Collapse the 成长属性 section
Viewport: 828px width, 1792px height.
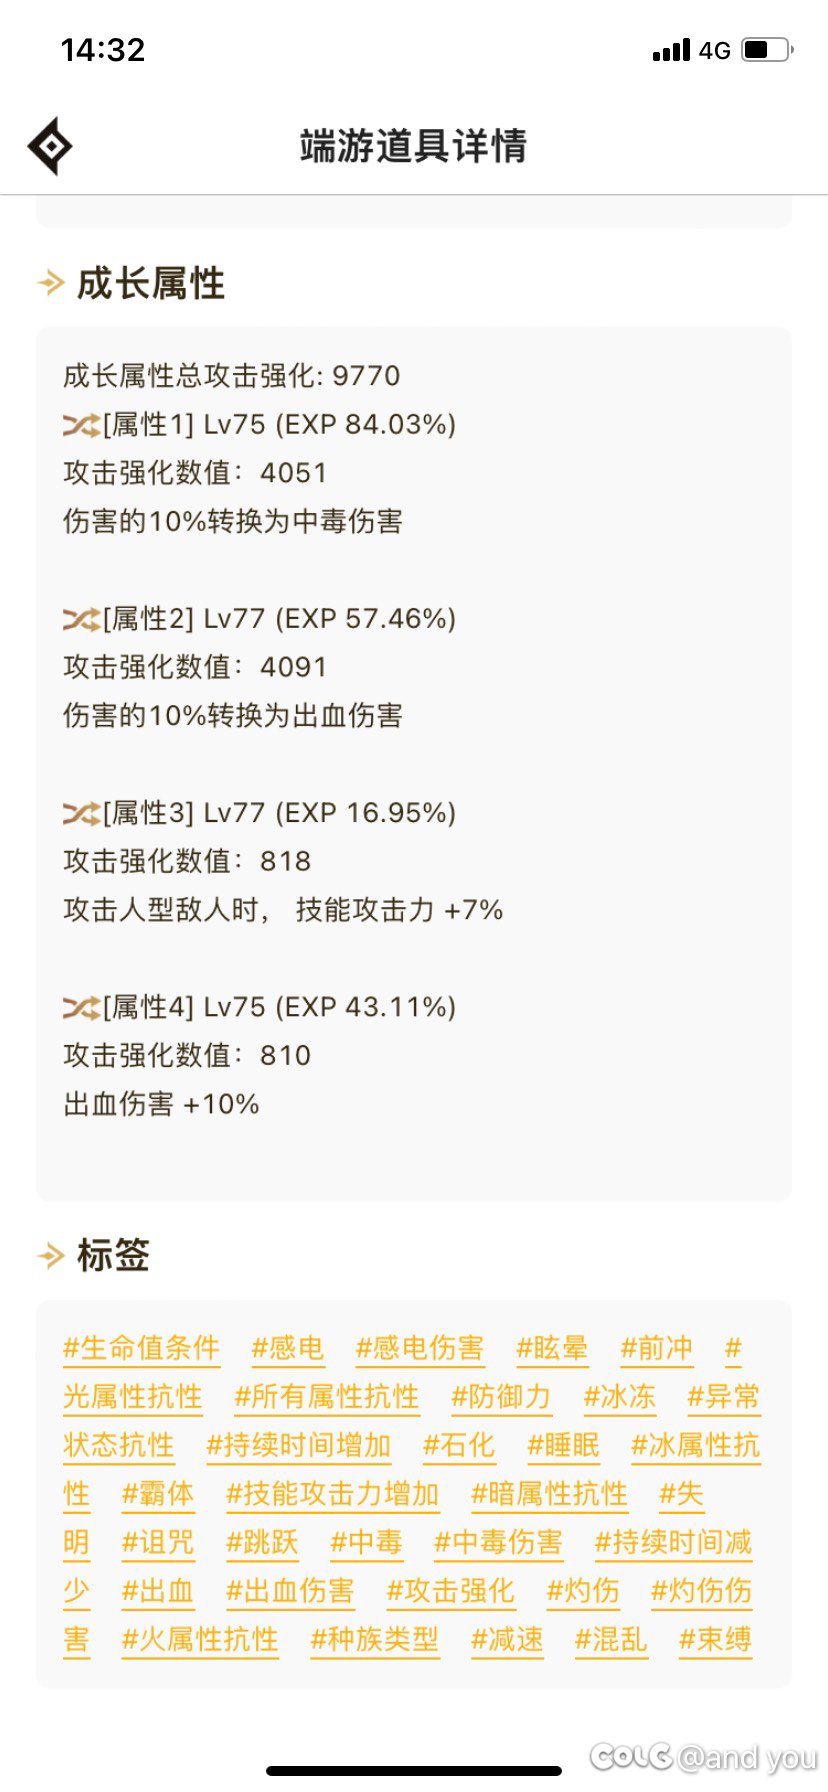pos(150,285)
